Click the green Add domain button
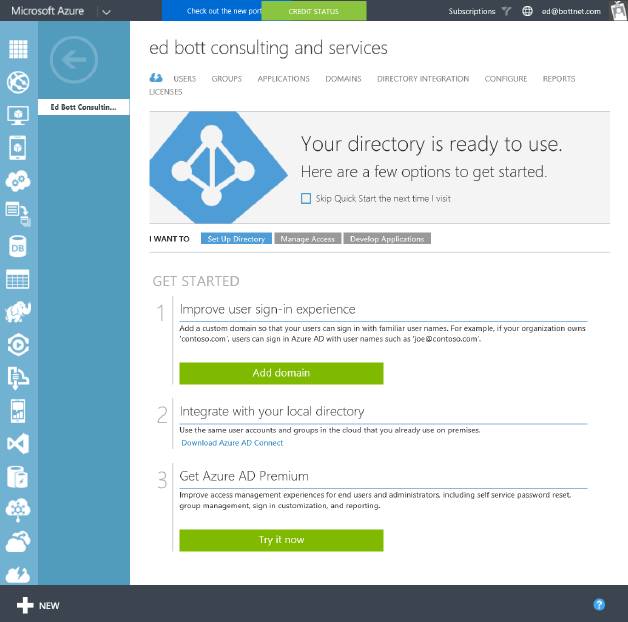 pos(281,373)
